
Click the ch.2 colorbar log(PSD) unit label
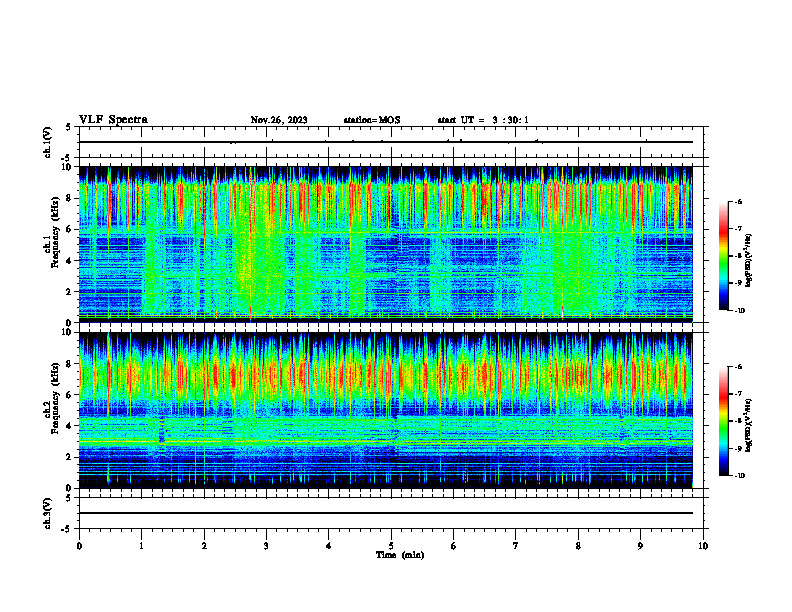click(x=749, y=426)
